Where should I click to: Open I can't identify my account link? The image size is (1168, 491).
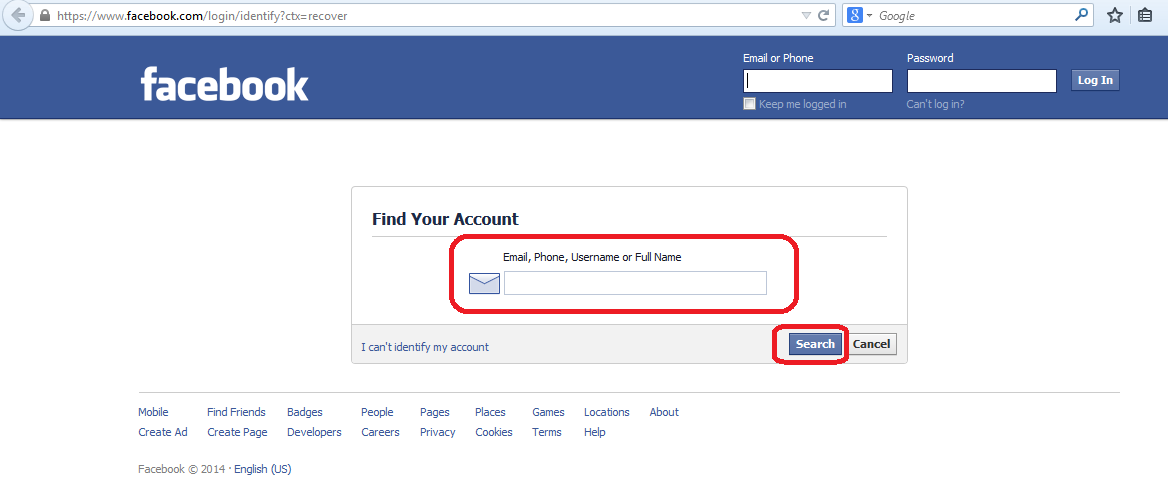click(x=425, y=347)
